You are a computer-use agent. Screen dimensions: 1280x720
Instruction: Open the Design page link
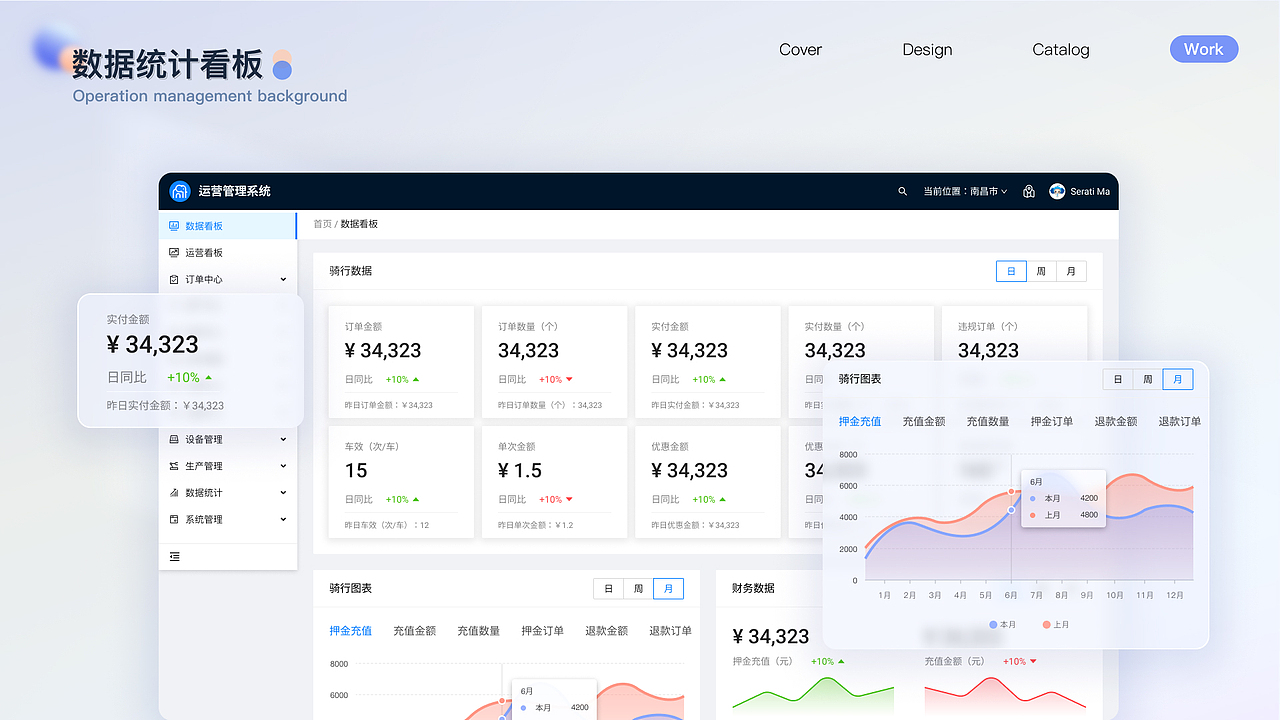927,50
